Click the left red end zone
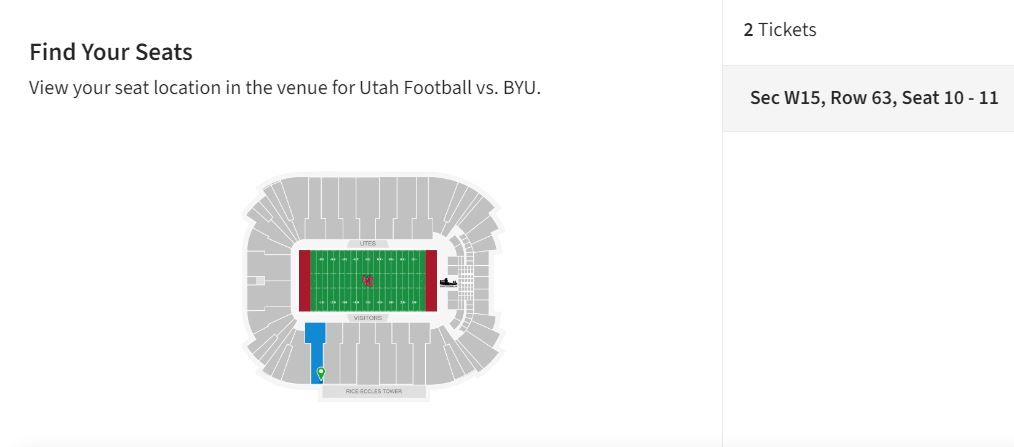This screenshot has width=1014, height=447. (x=304, y=281)
